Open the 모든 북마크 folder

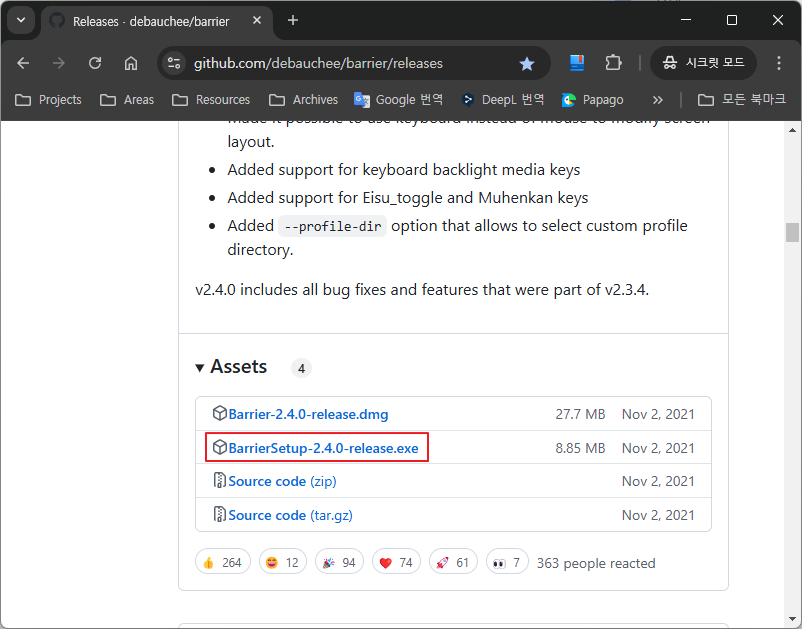click(x=742, y=100)
